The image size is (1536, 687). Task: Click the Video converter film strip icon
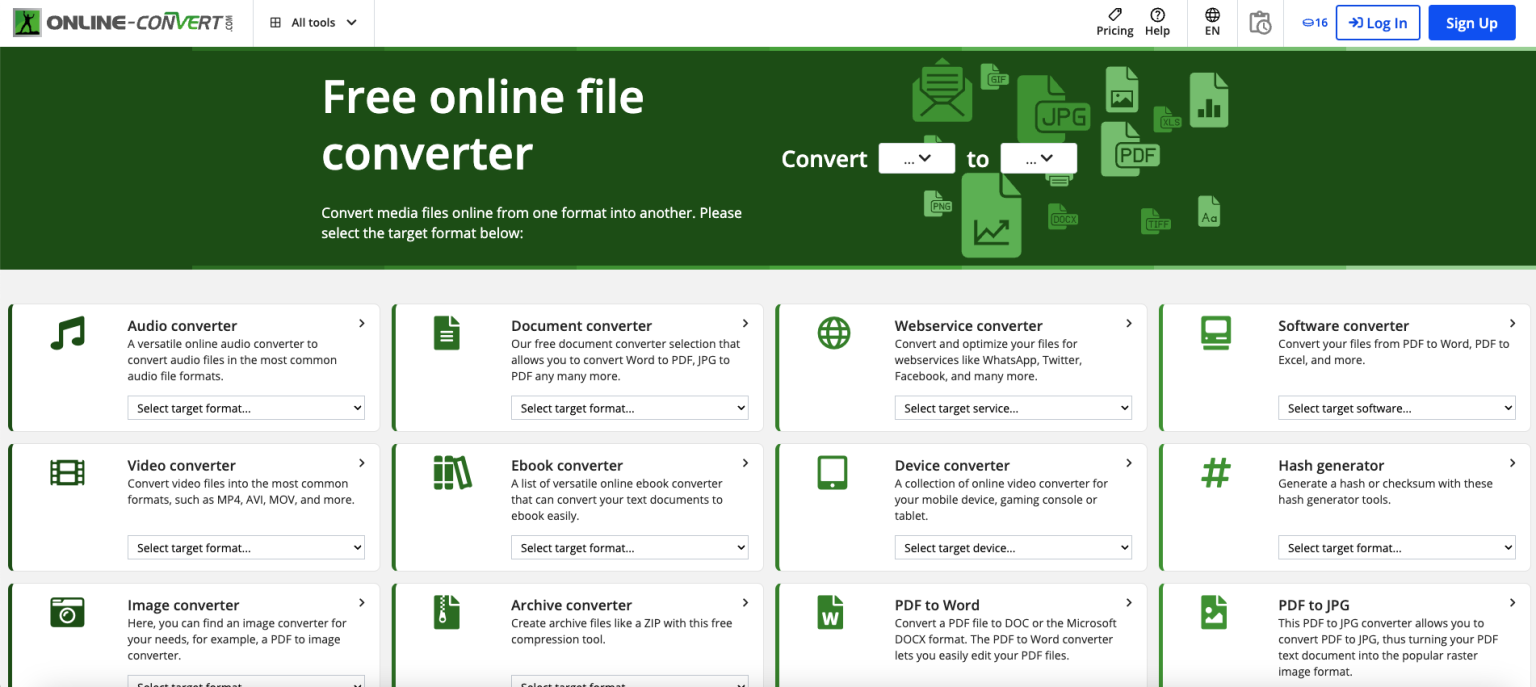click(x=67, y=472)
